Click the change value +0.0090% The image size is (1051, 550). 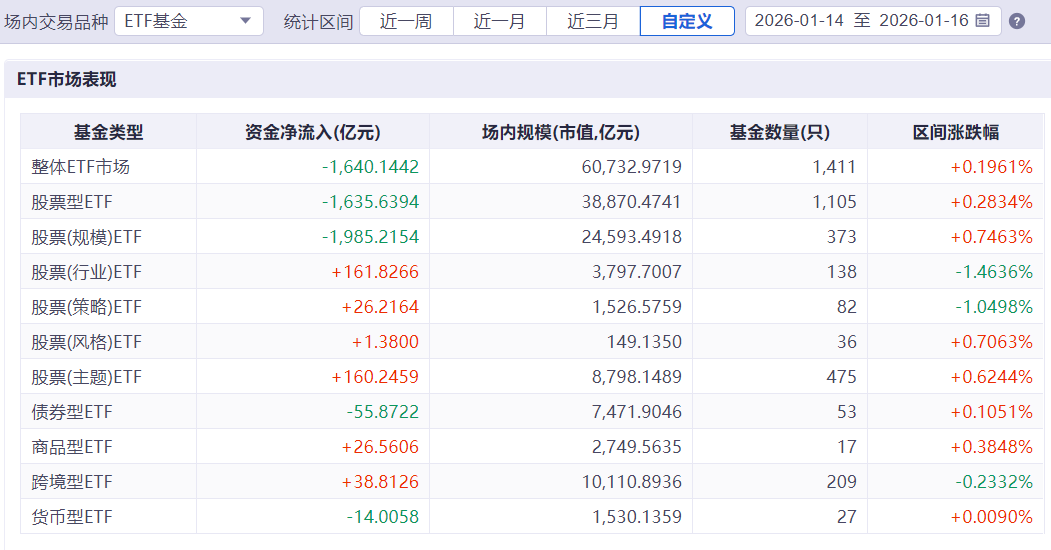tap(991, 517)
